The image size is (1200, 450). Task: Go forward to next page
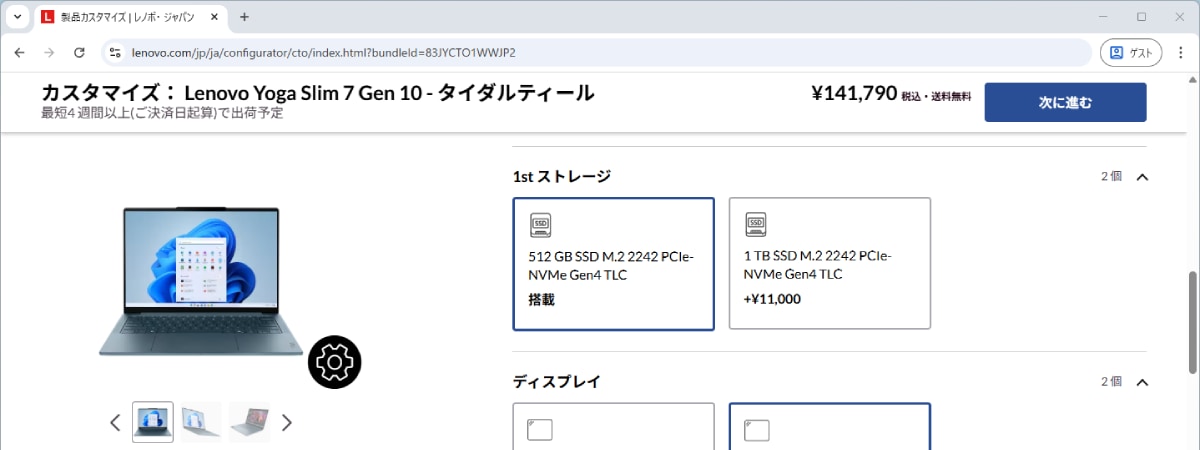49,52
